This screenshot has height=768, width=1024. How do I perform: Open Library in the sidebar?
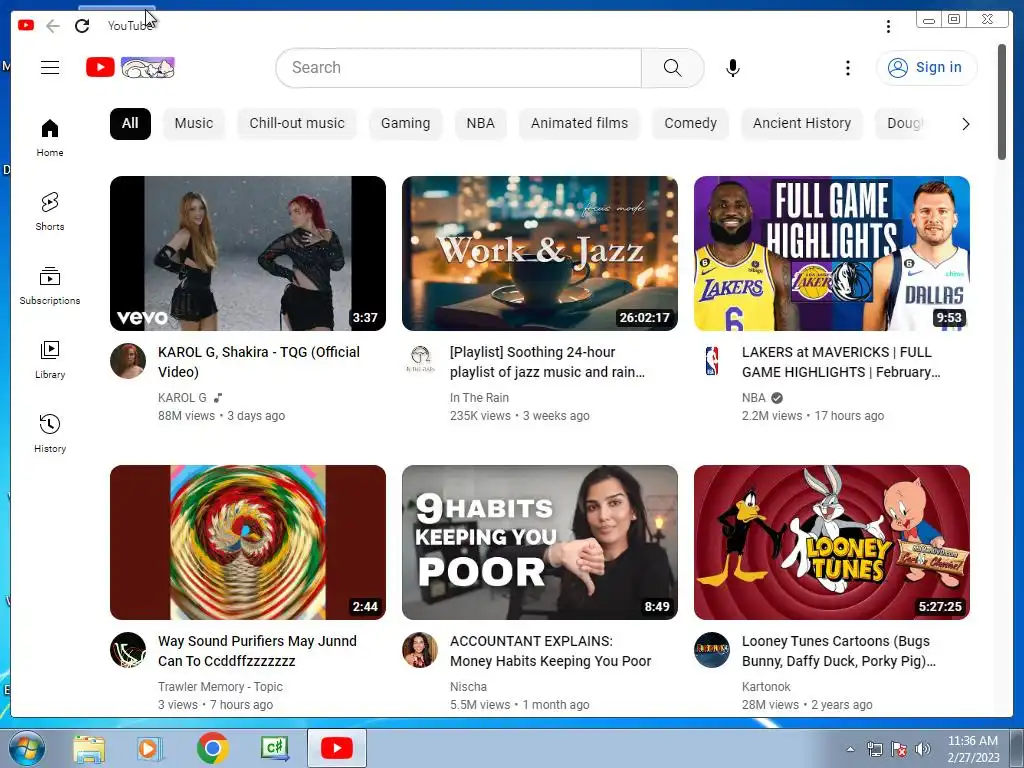pos(50,360)
